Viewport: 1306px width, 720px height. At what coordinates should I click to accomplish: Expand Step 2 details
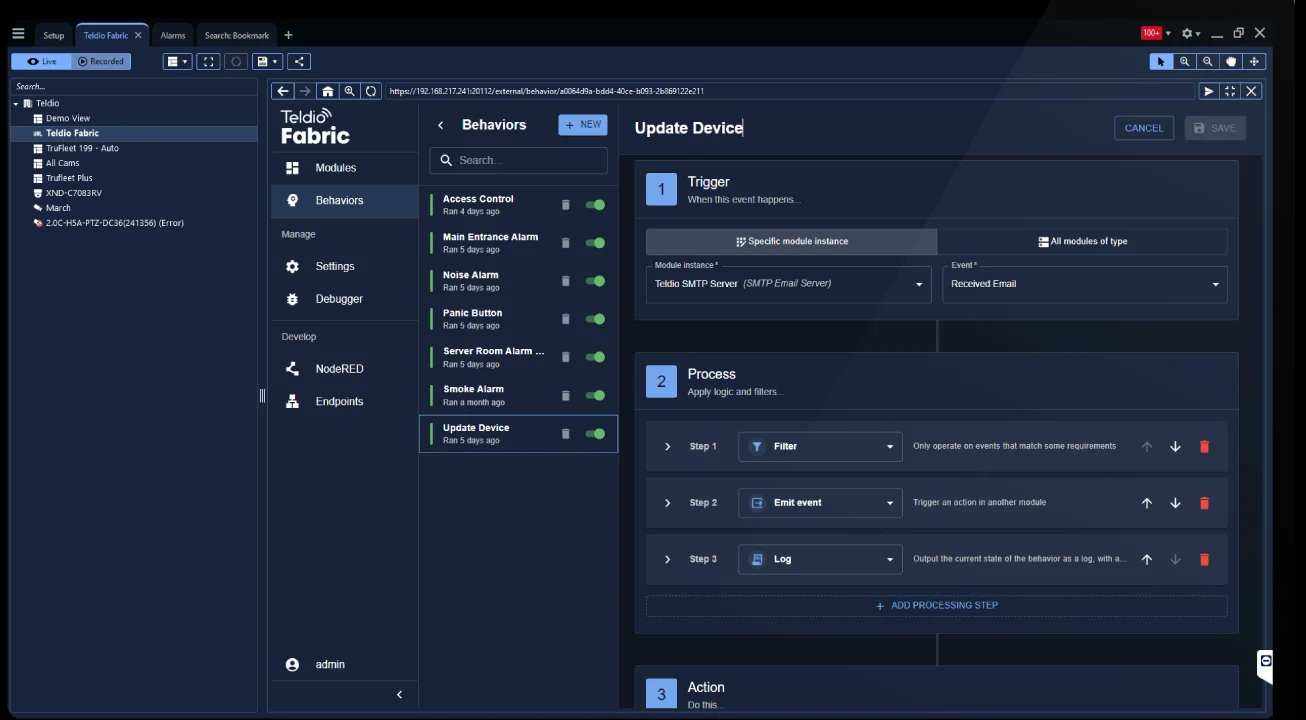point(667,503)
